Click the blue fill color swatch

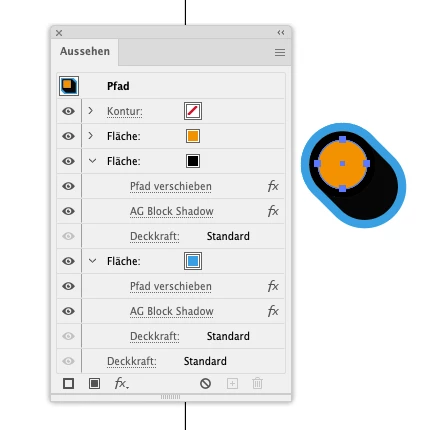(x=193, y=261)
